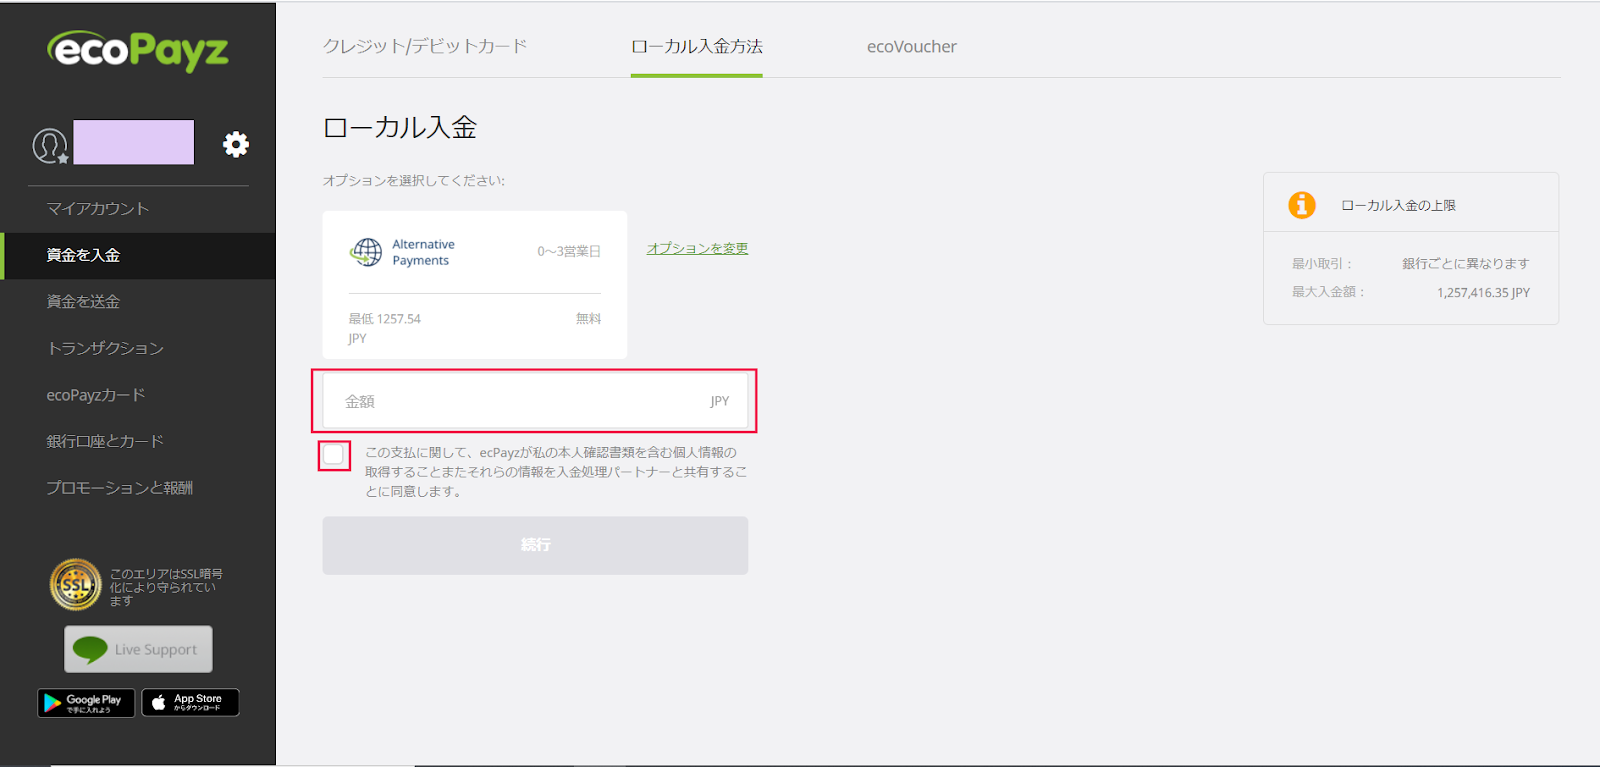Click the user profile avatar icon
This screenshot has height=767, width=1600.
coord(50,145)
